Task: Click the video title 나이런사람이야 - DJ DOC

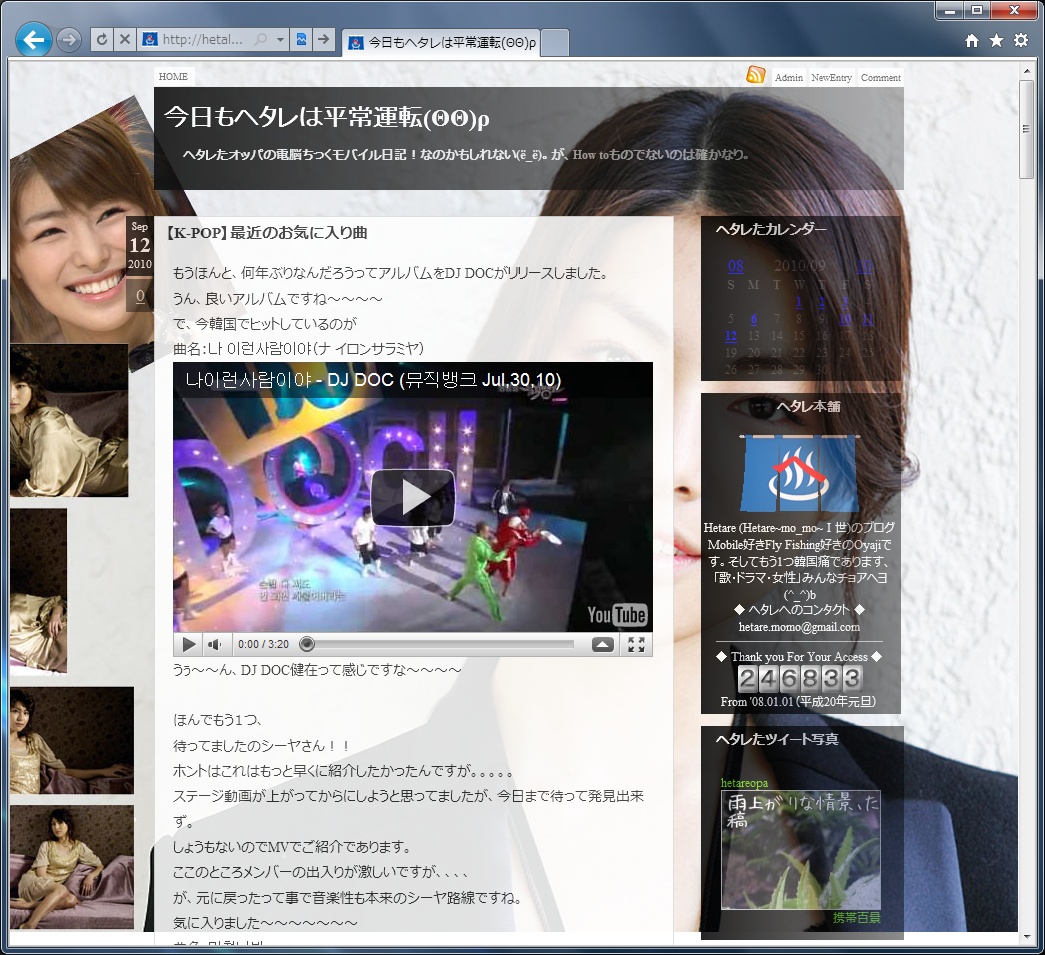Action: [373, 380]
